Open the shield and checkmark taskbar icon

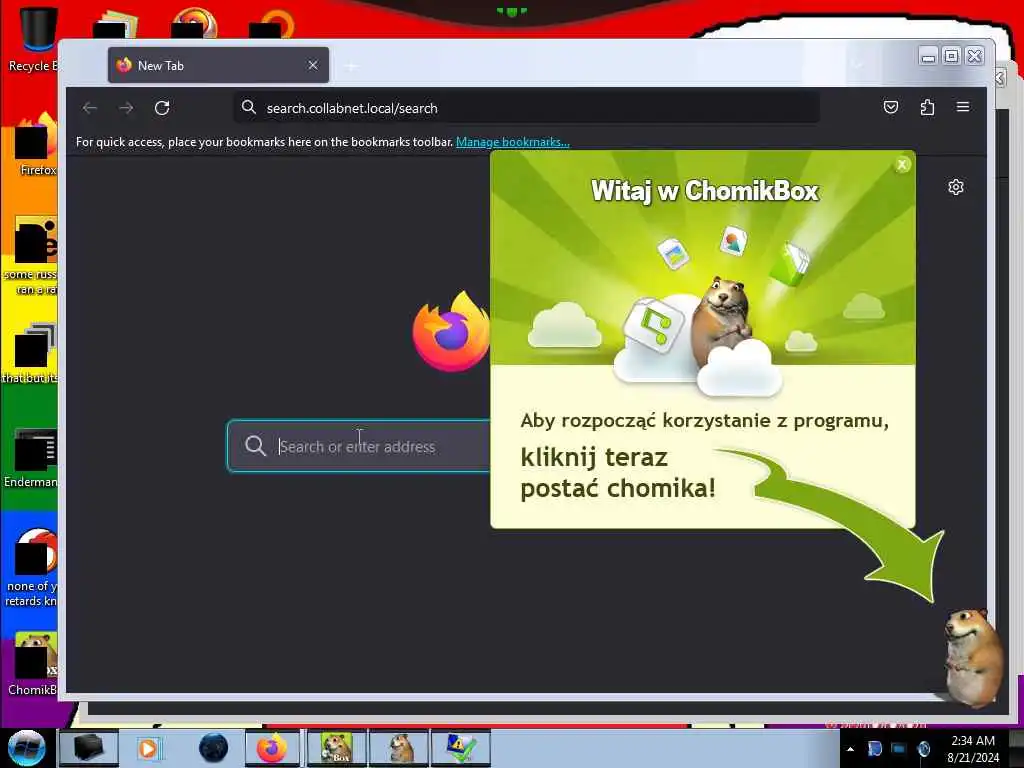coord(460,748)
